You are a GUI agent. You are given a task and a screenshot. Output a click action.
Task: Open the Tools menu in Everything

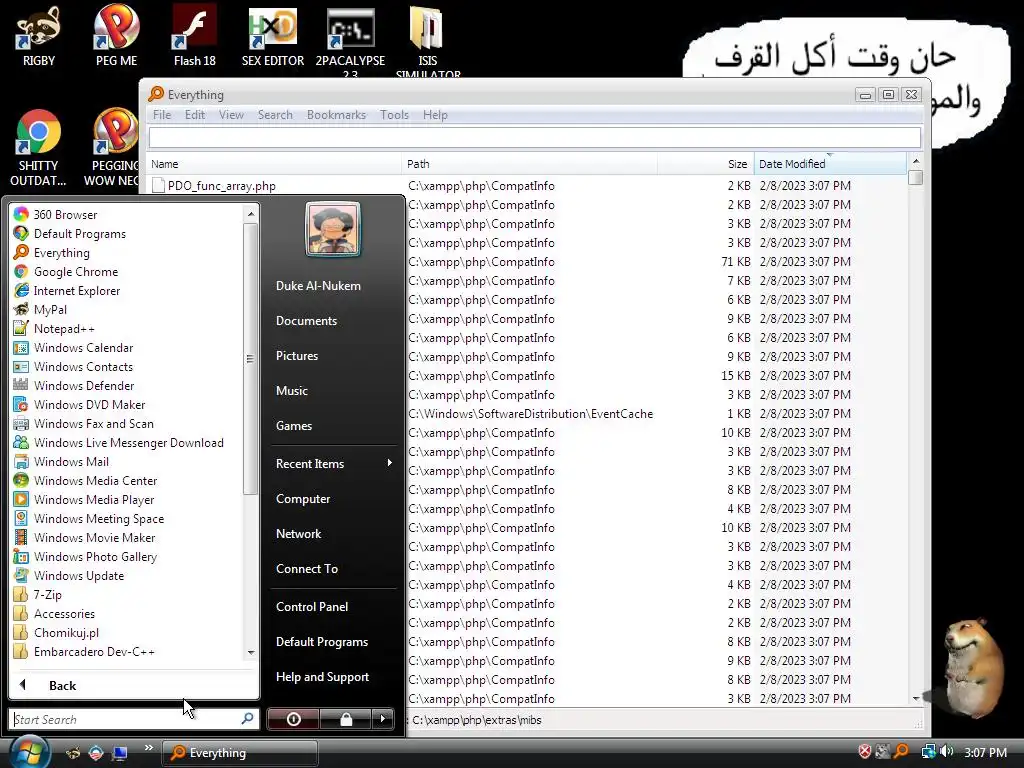point(394,115)
